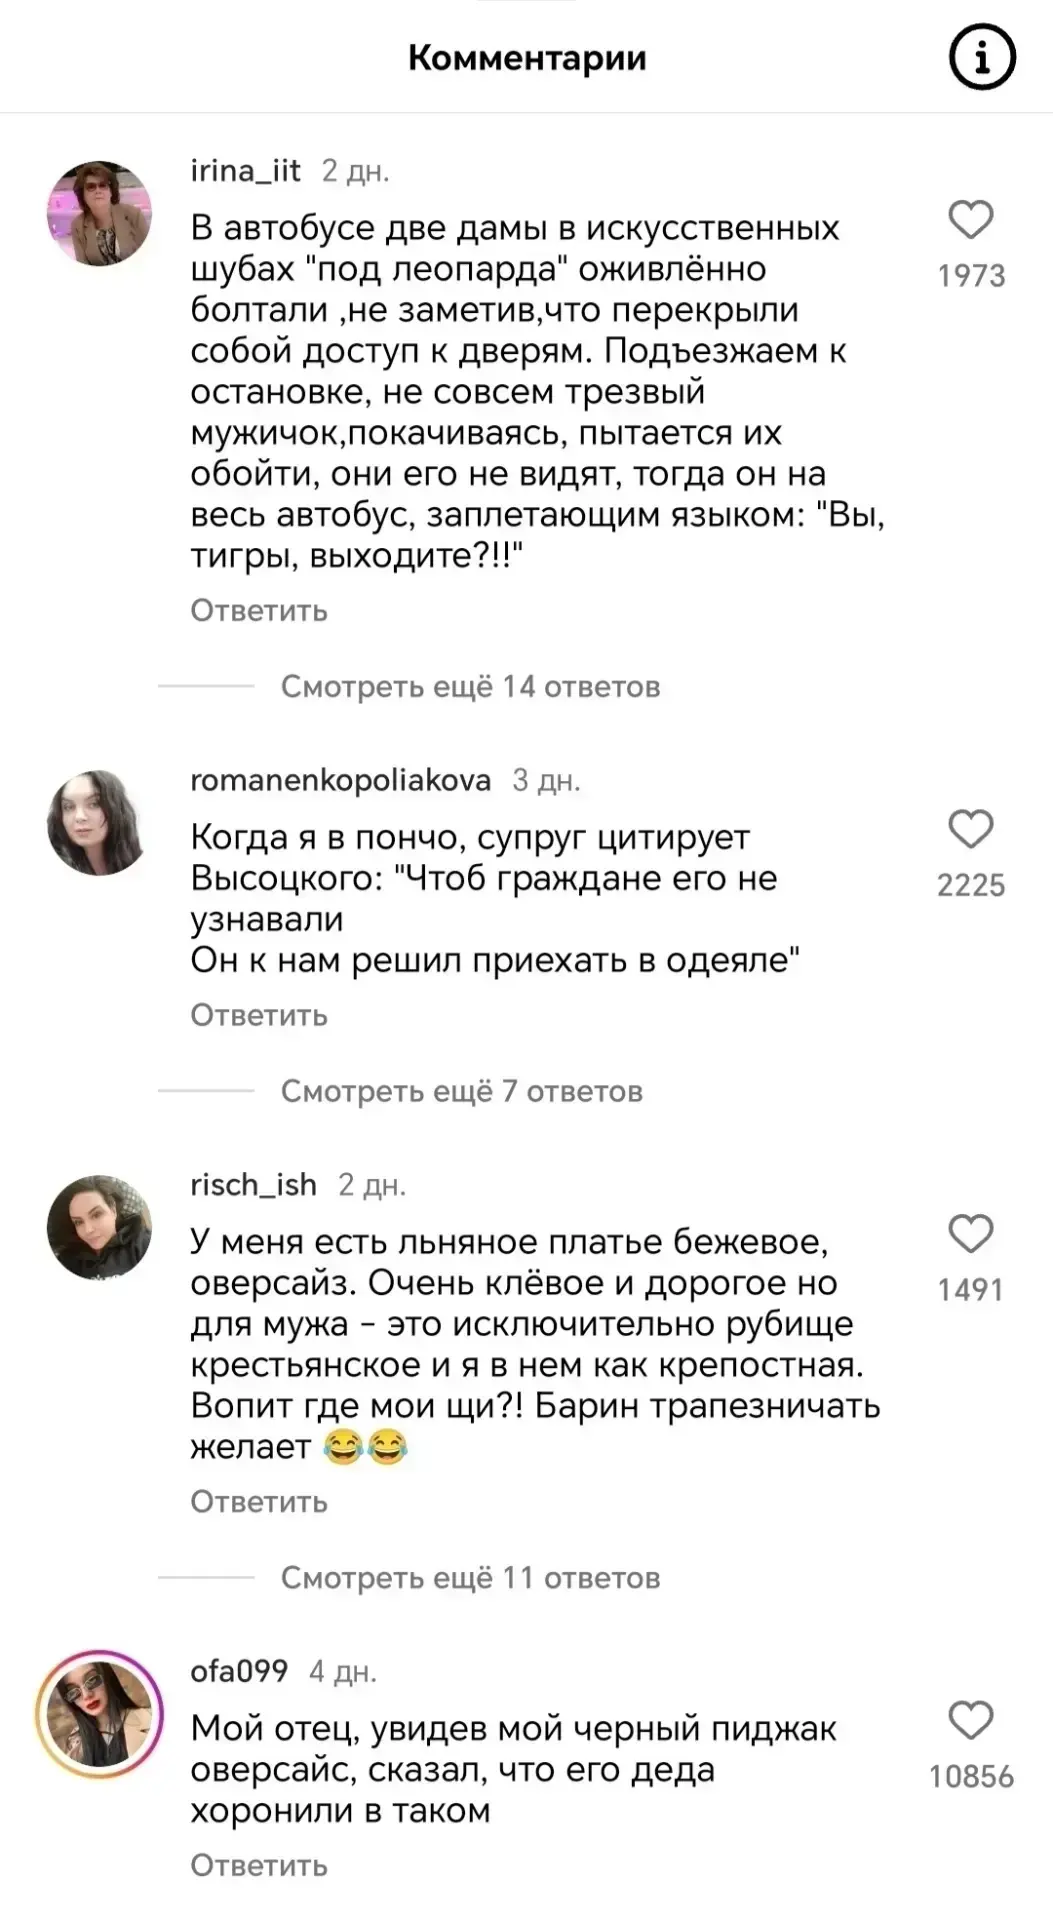Like risch_ish's comment with heart icon

pyautogui.click(x=970, y=1234)
